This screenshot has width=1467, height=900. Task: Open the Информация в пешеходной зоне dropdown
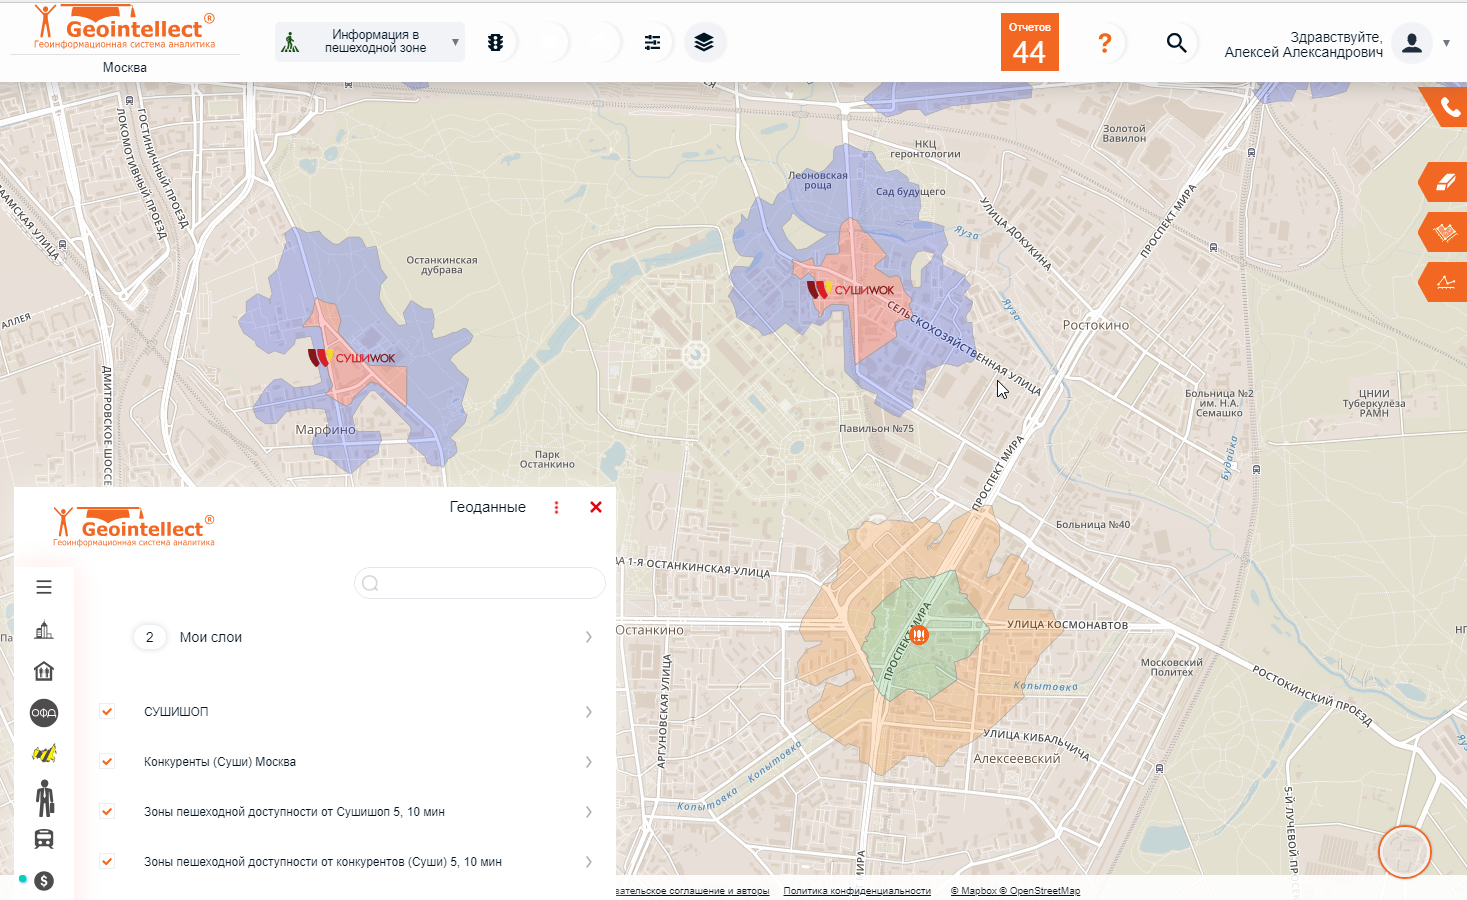coord(370,42)
